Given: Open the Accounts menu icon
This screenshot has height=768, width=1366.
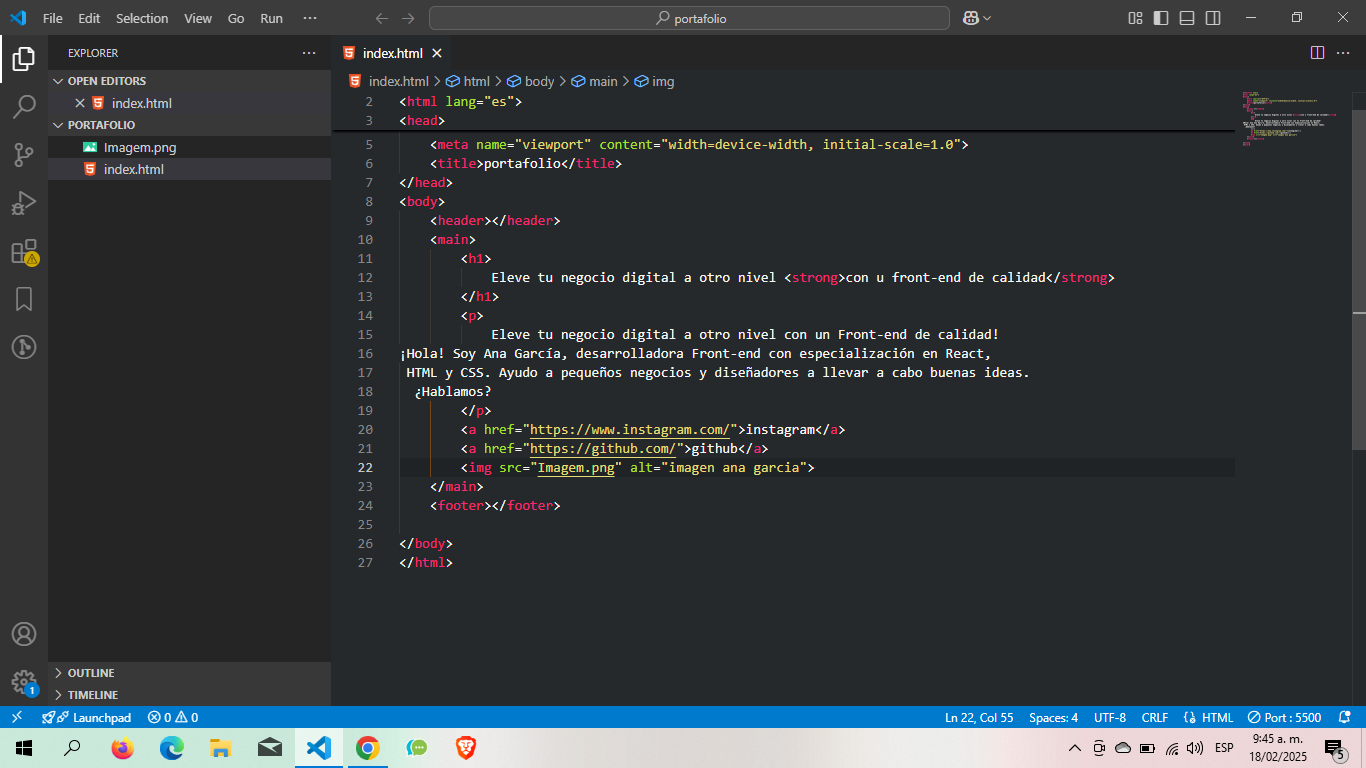Looking at the screenshot, I should [x=24, y=635].
